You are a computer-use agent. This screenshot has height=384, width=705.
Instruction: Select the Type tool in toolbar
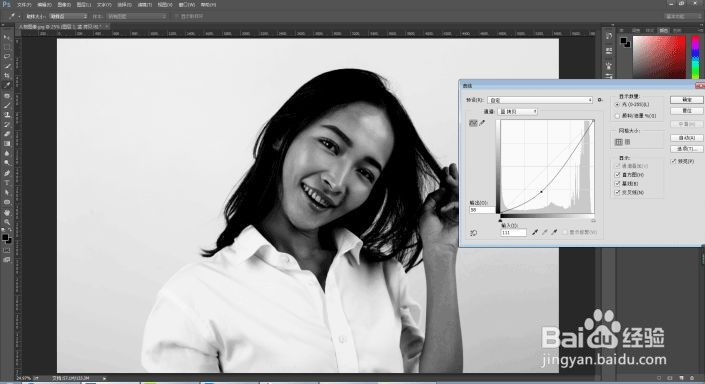7,183
